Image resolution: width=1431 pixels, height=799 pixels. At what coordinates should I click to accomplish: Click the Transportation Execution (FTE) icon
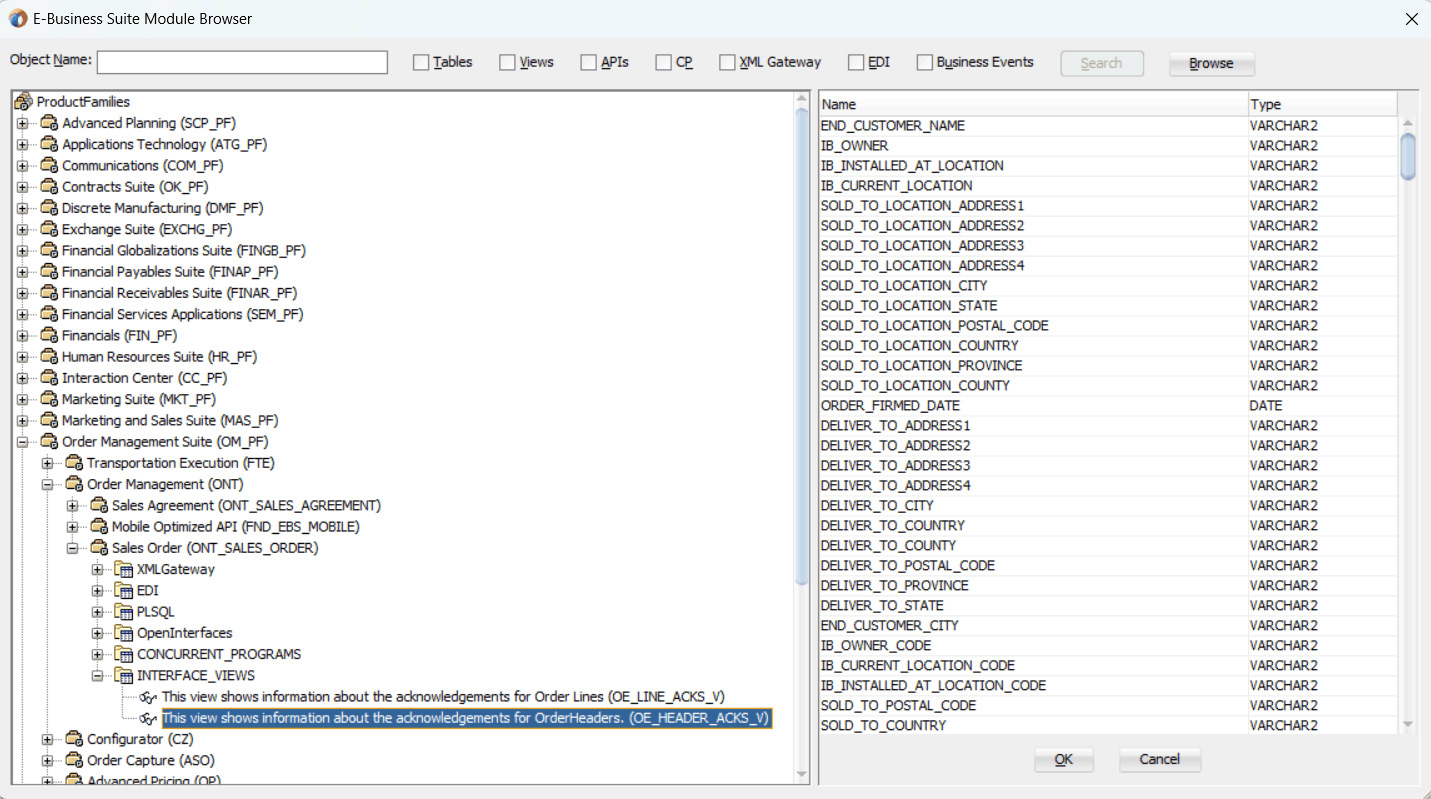(x=74, y=463)
